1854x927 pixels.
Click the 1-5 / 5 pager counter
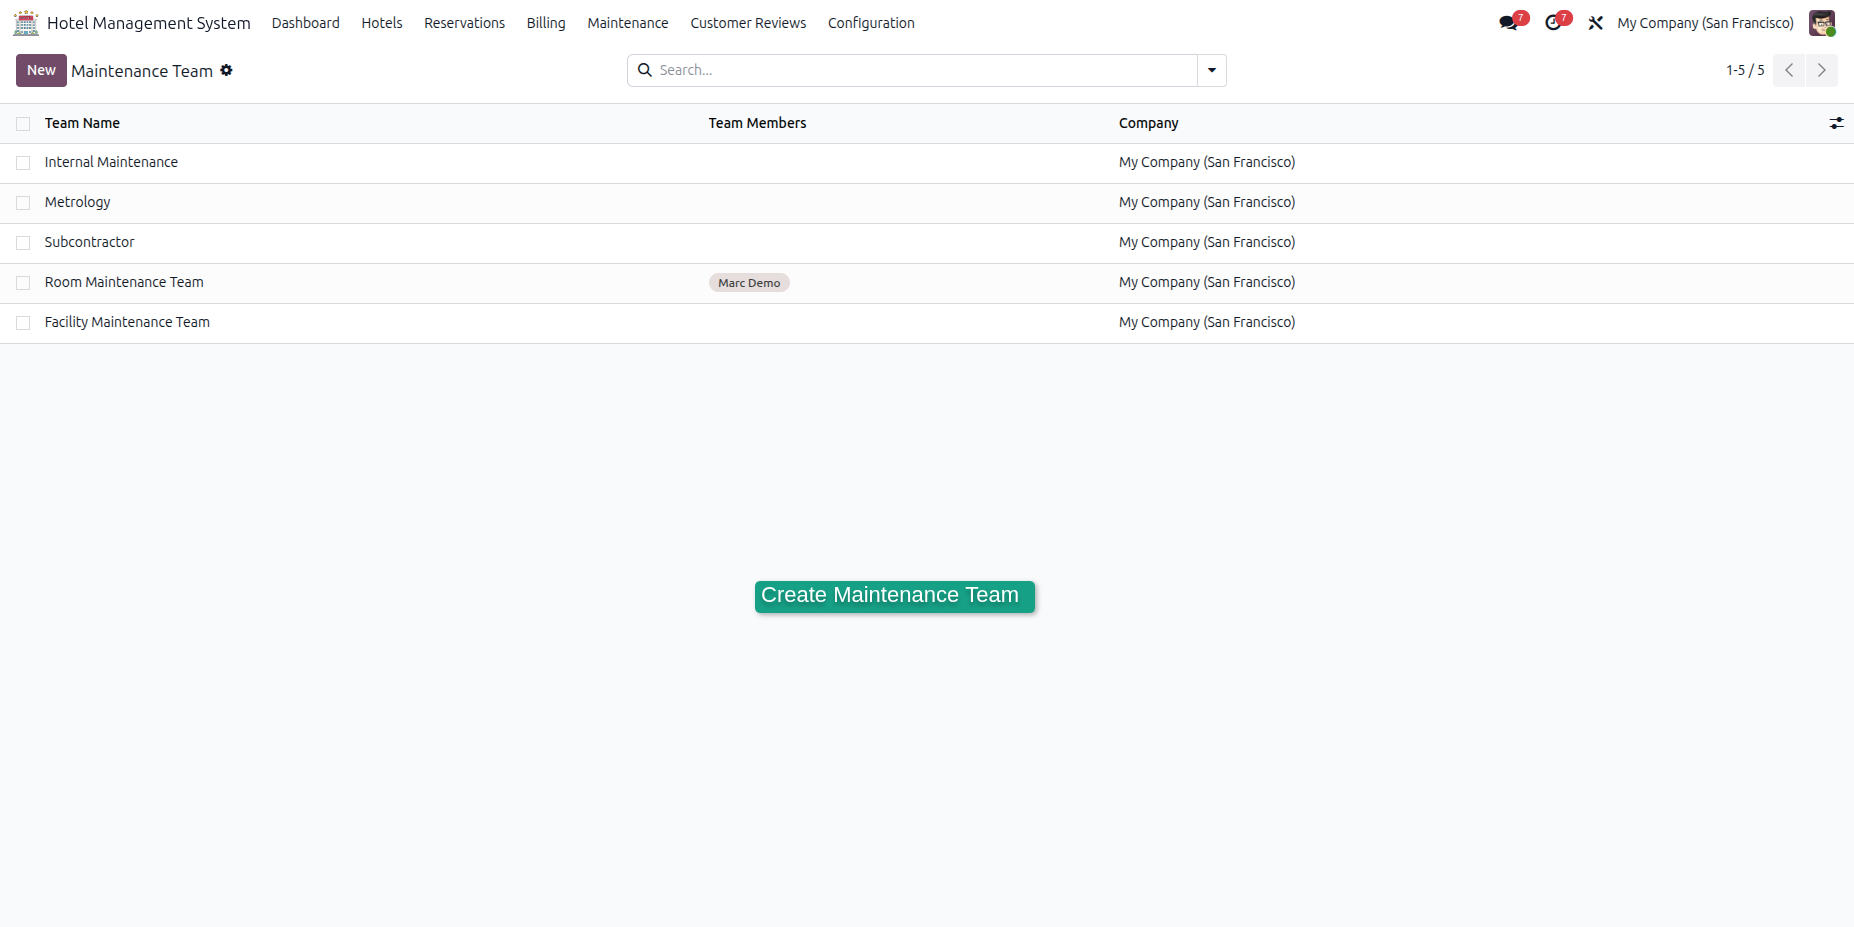pyautogui.click(x=1745, y=70)
